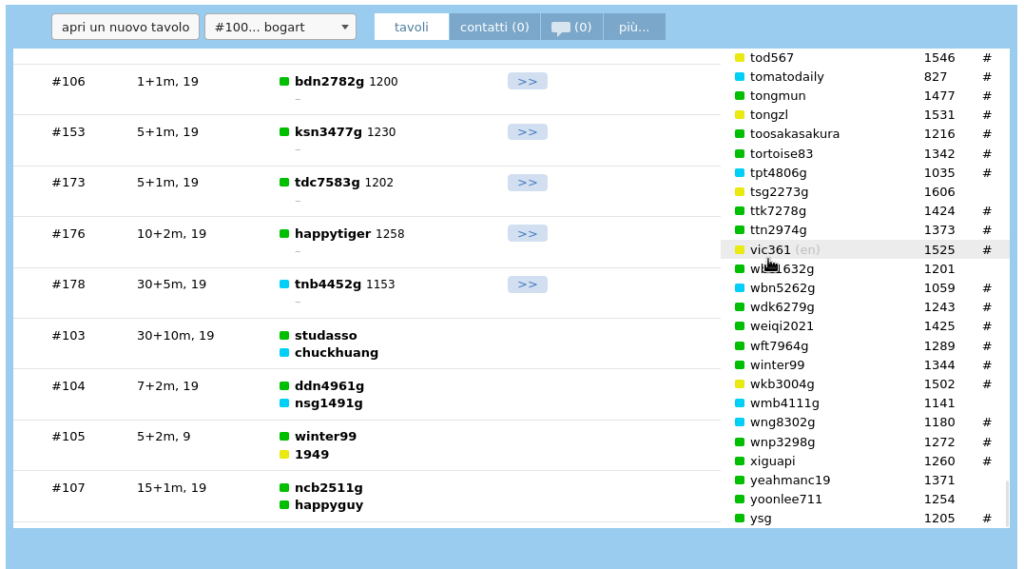
Task: Select yoonlee711 in the player list
Action: click(x=786, y=499)
